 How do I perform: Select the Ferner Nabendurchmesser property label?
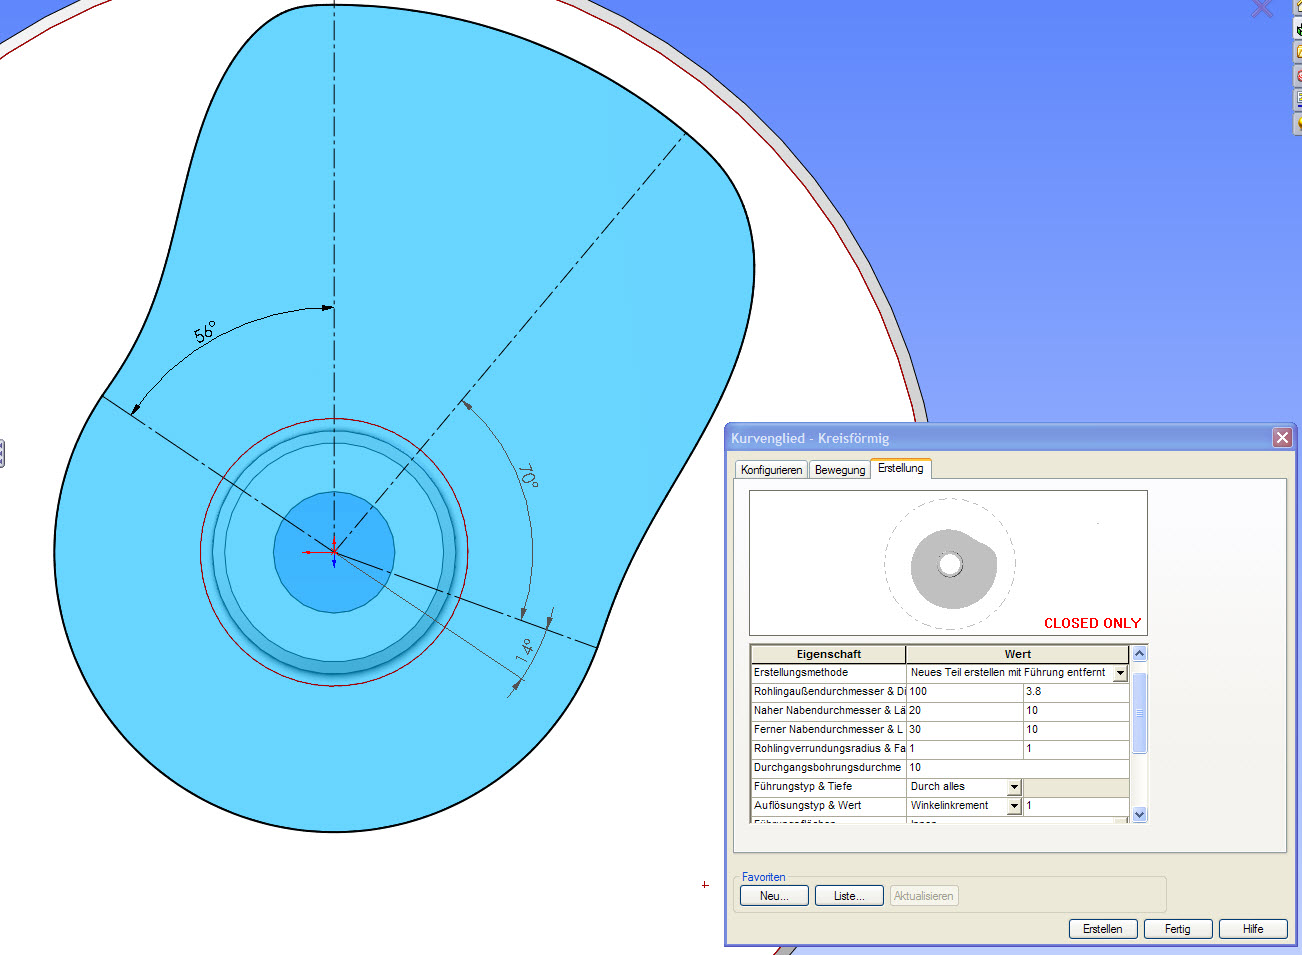click(x=828, y=730)
